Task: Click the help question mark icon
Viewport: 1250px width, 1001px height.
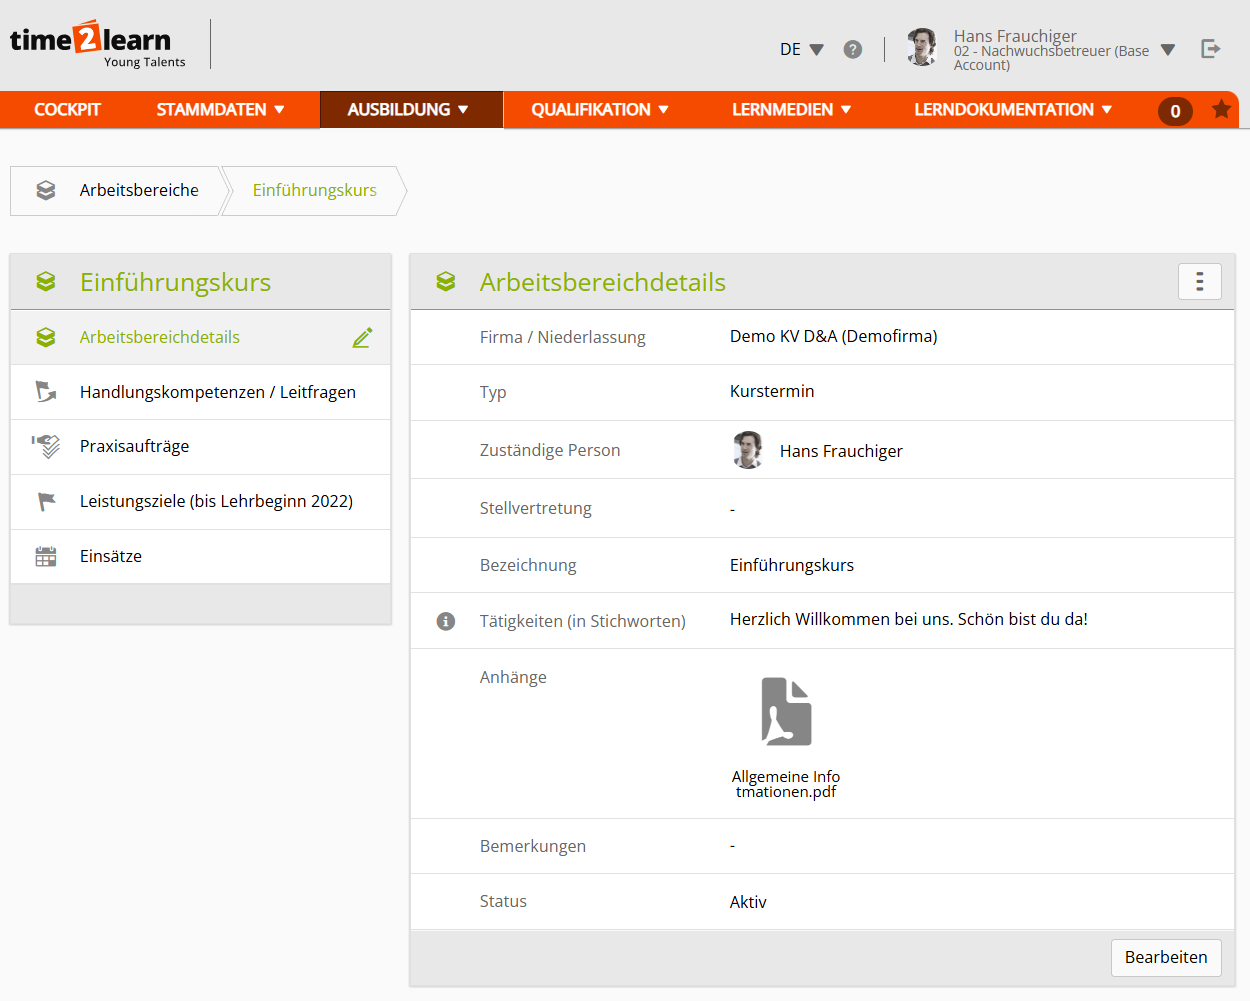Action: pyautogui.click(x=852, y=49)
